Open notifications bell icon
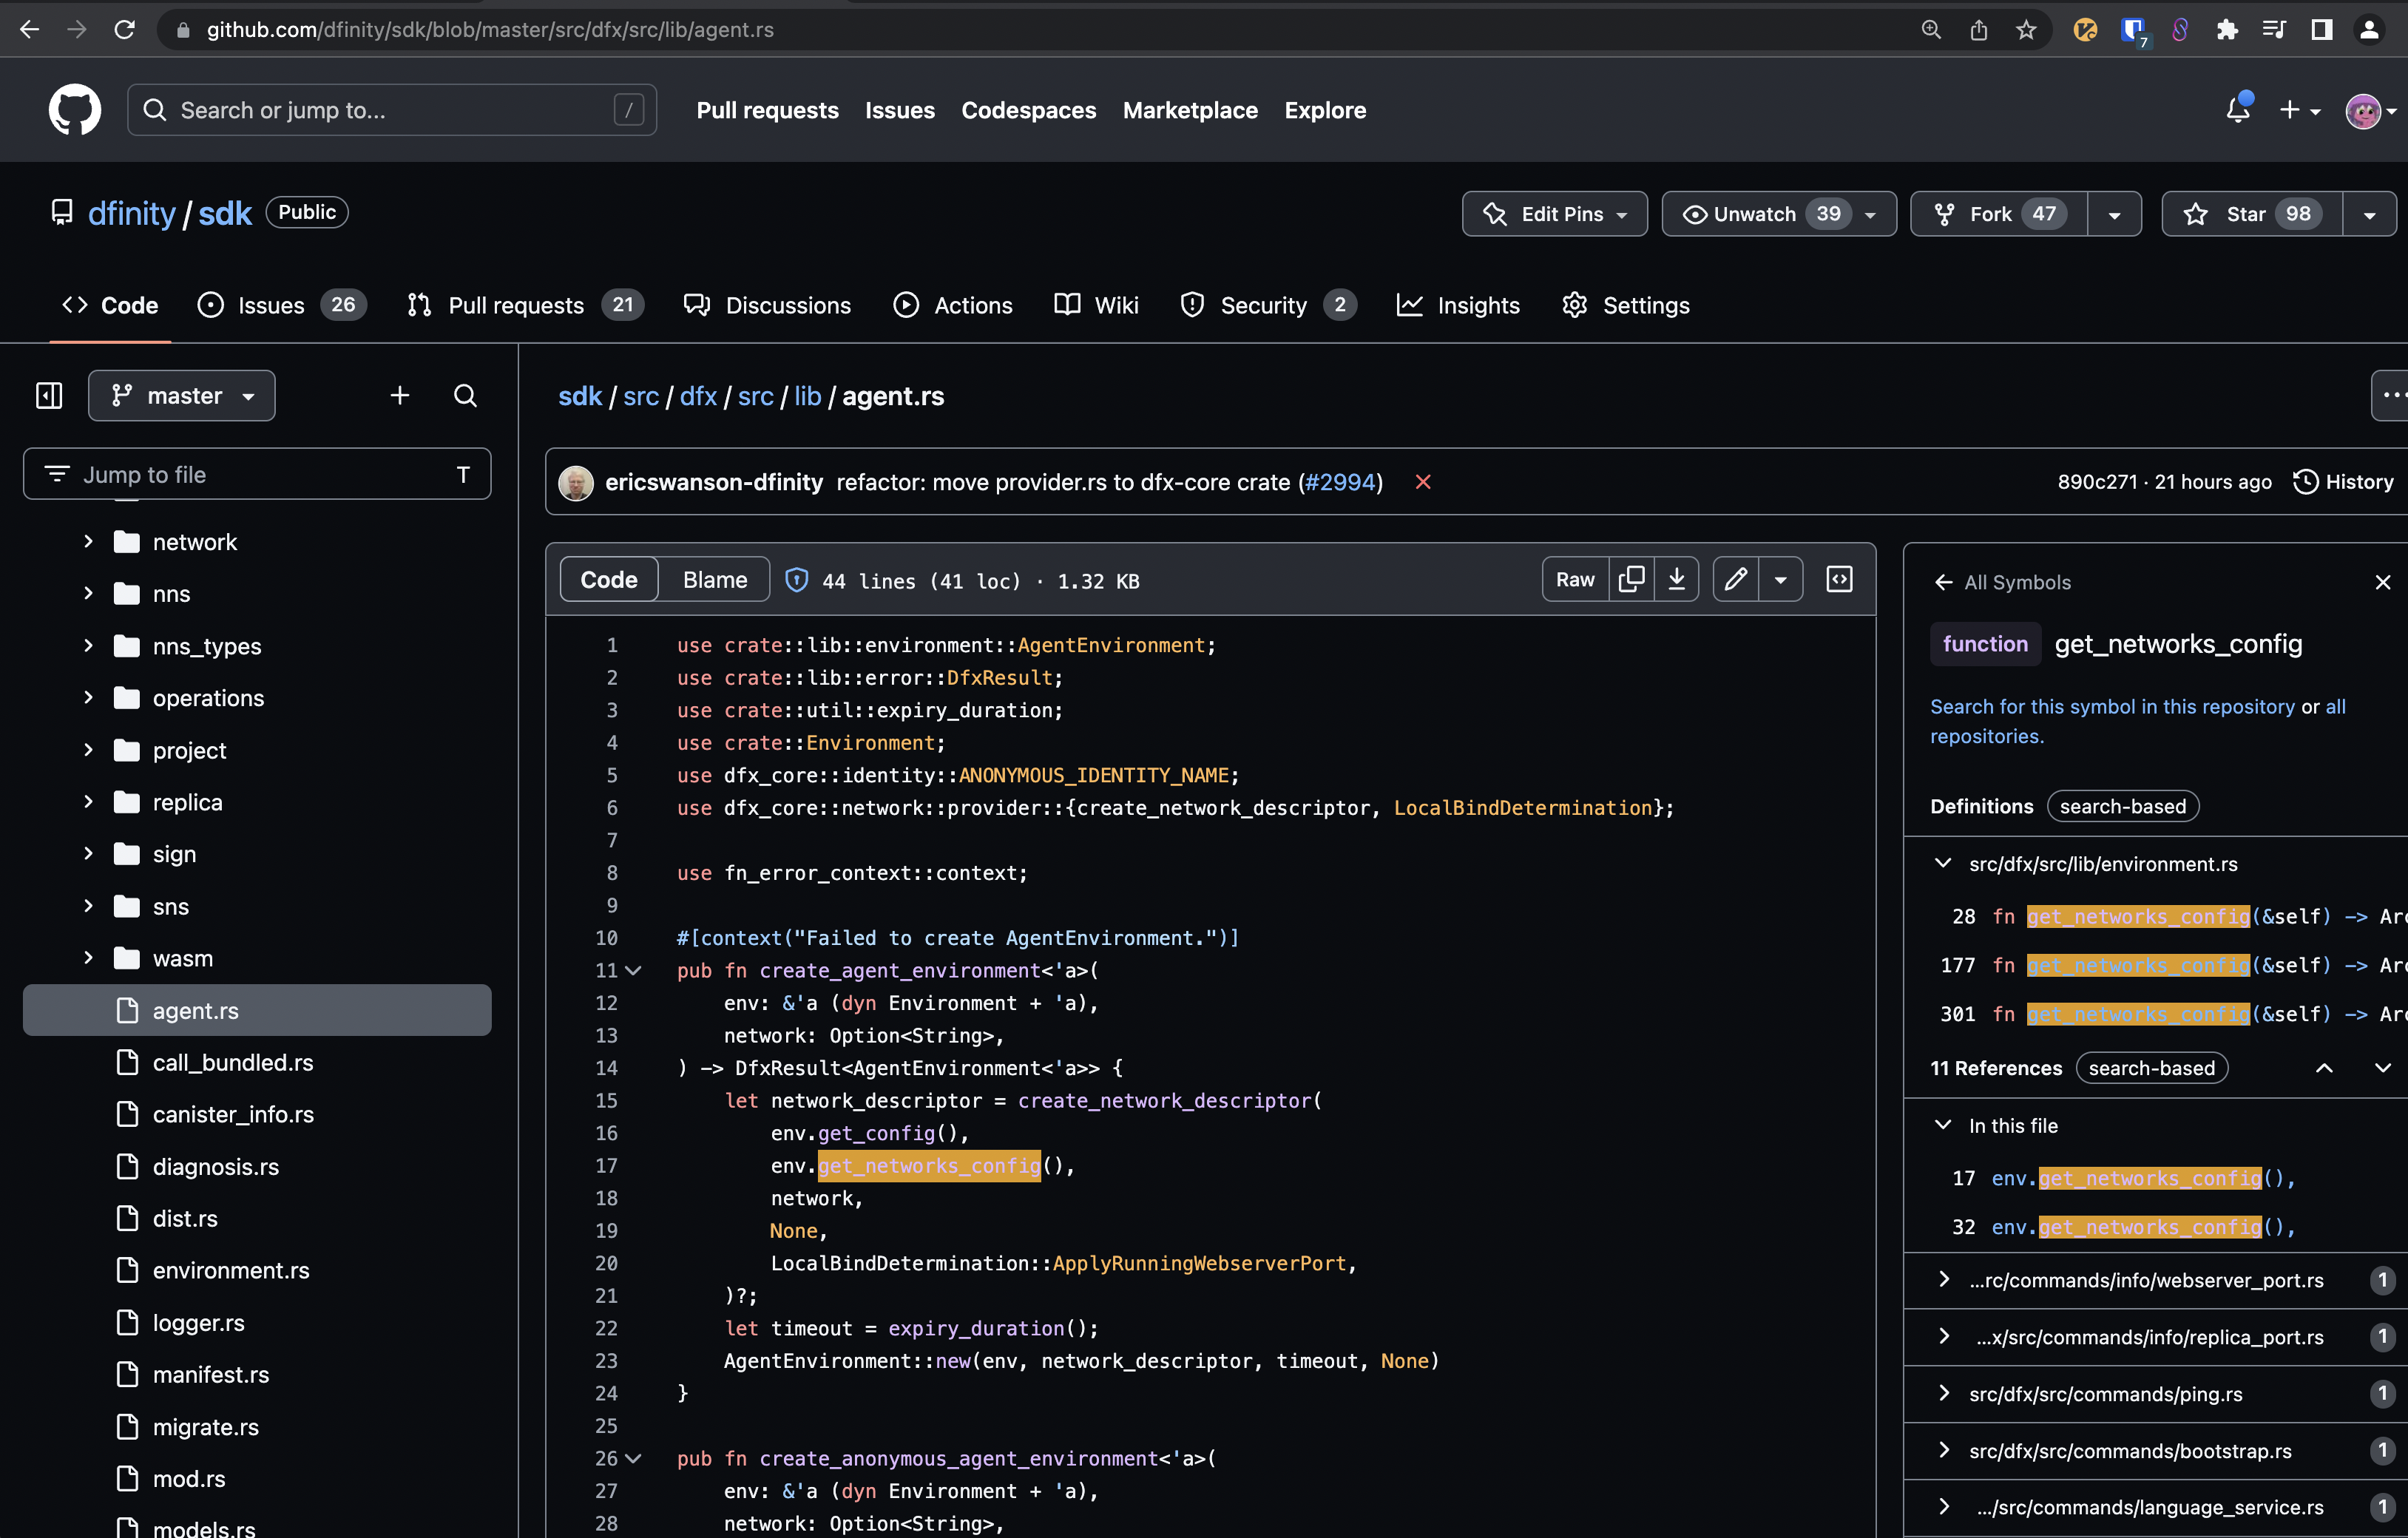The width and height of the screenshot is (2408, 1538). point(2238,109)
